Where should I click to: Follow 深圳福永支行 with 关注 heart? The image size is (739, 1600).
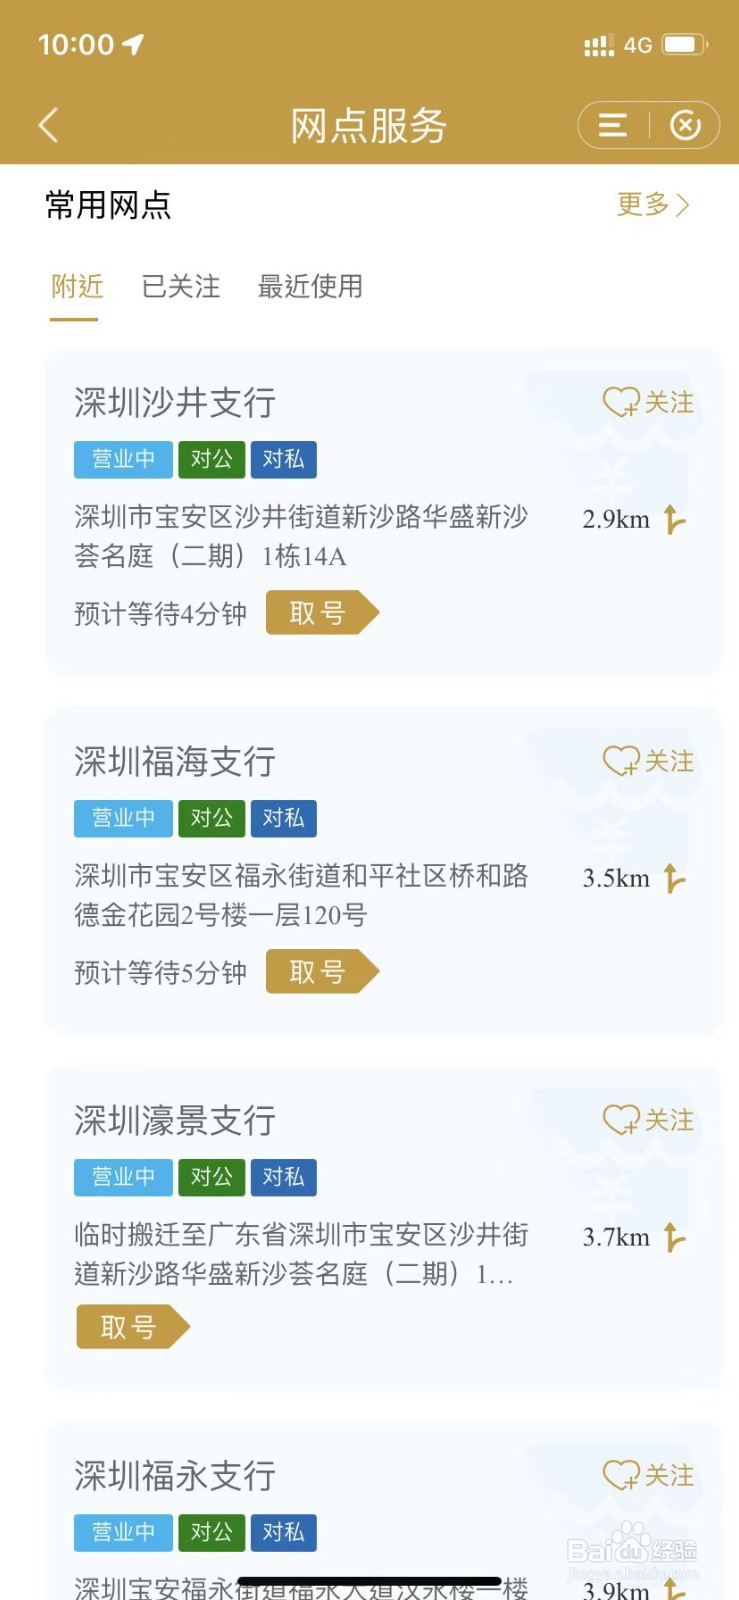(648, 1475)
